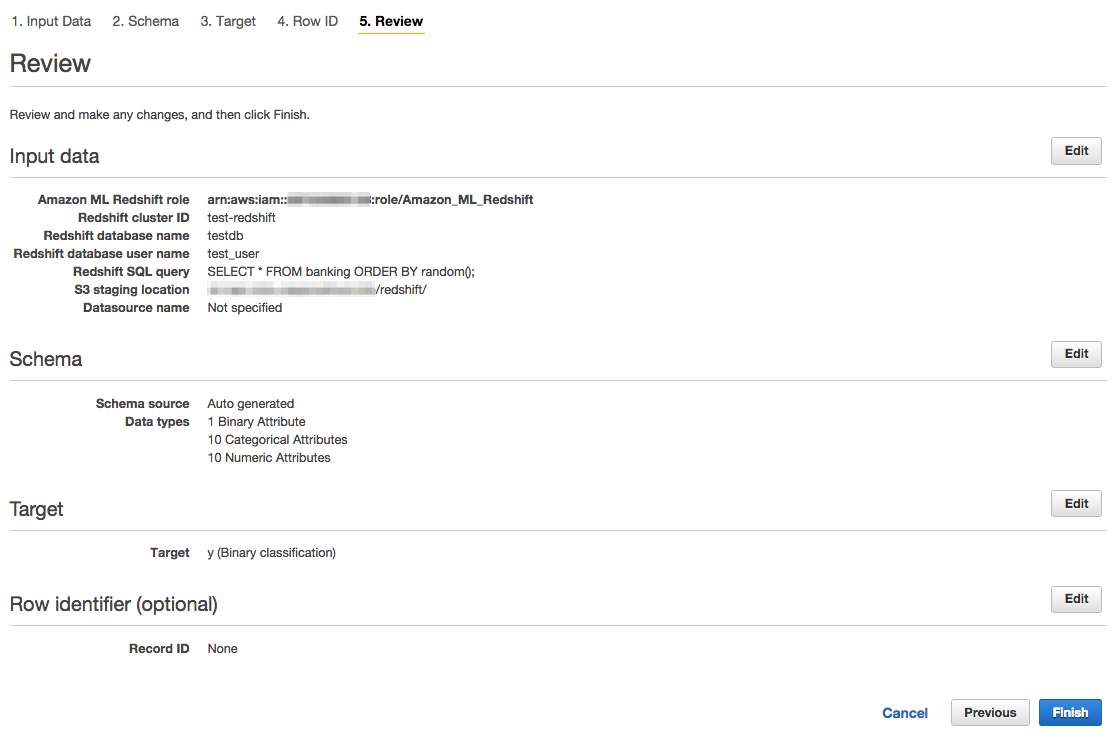The width and height of the screenshot is (1116, 743).
Task: Navigate to the "1. Input Data" step
Action: tap(51, 21)
